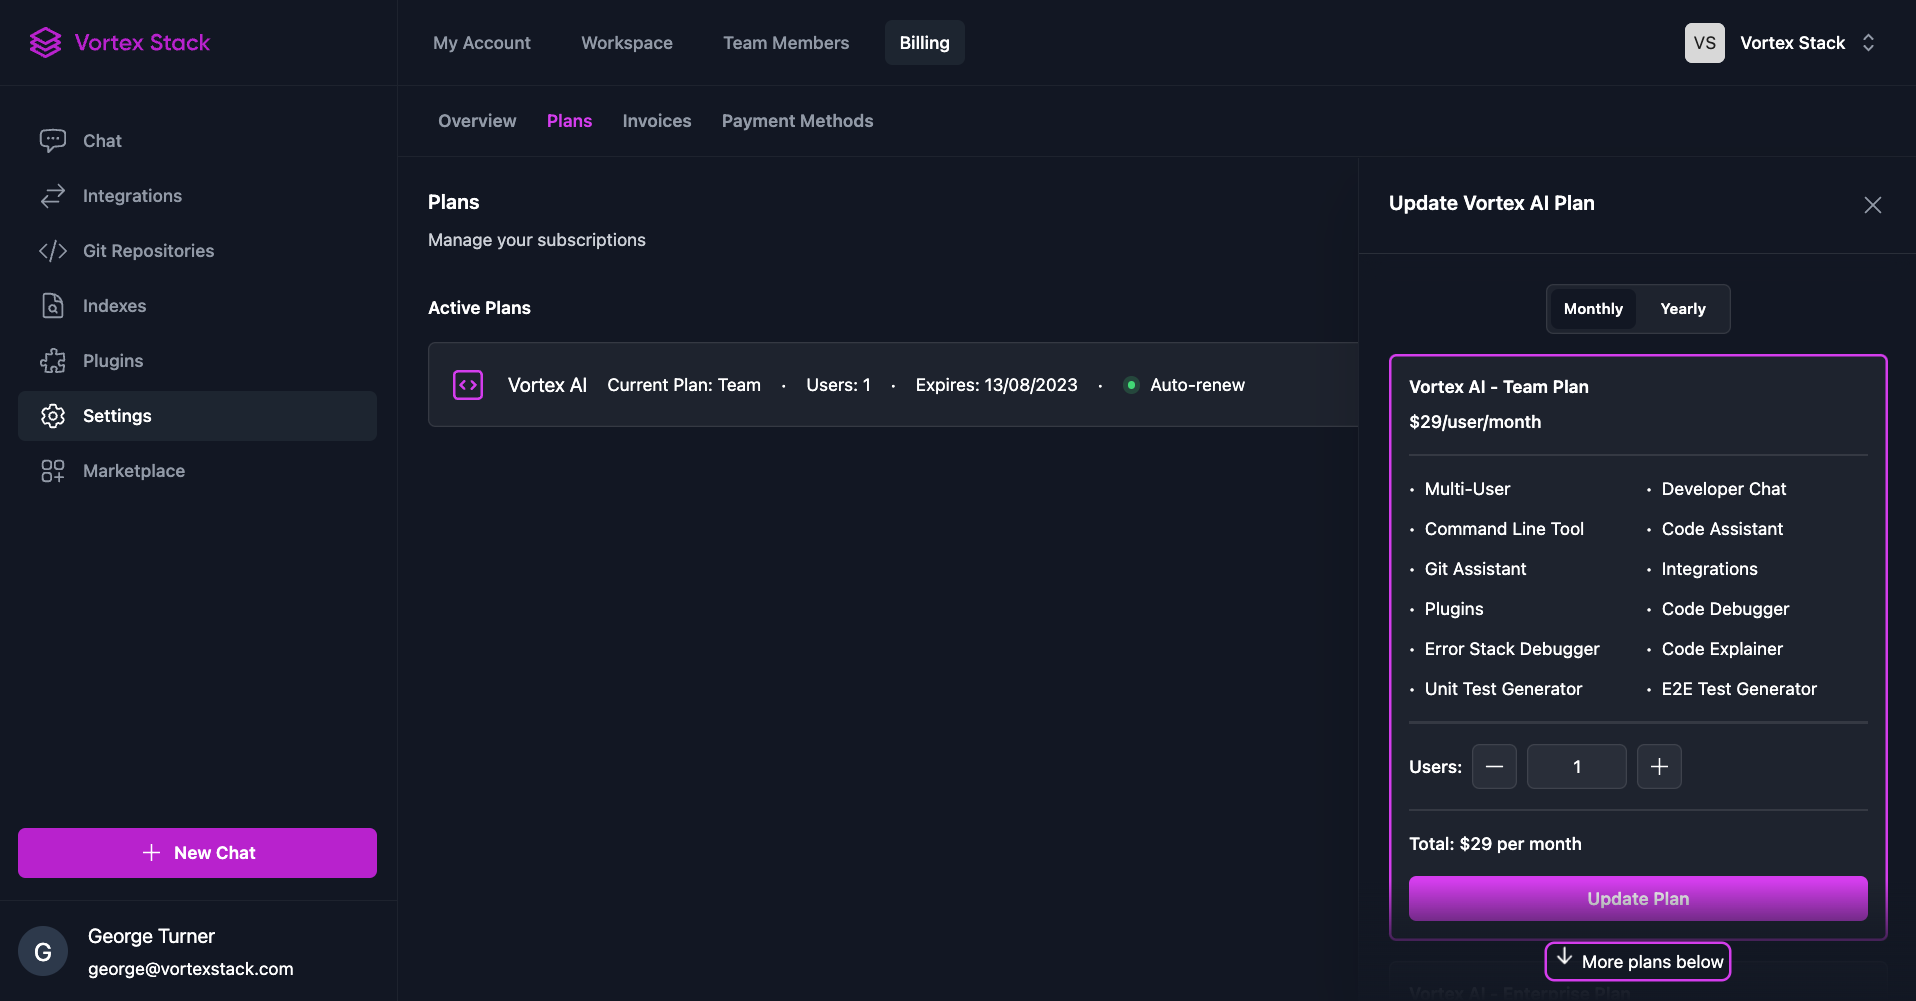Open the Payment Methods sub-tab
The image size is (1916, 1001).
[797, 121]
